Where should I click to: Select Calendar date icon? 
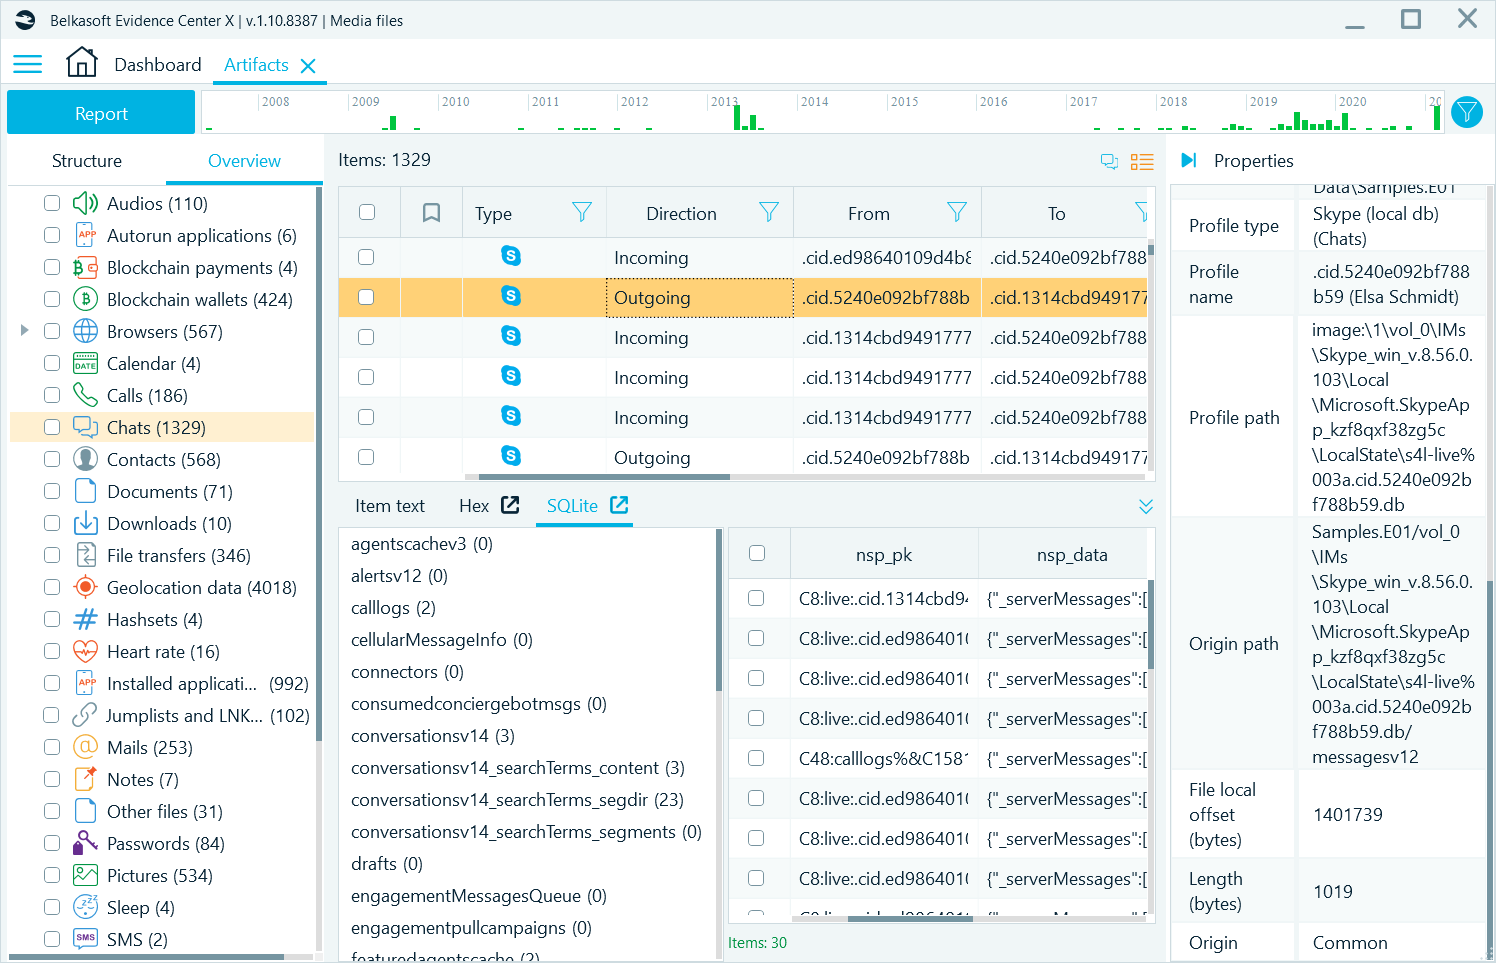click(x=85, y=363)
